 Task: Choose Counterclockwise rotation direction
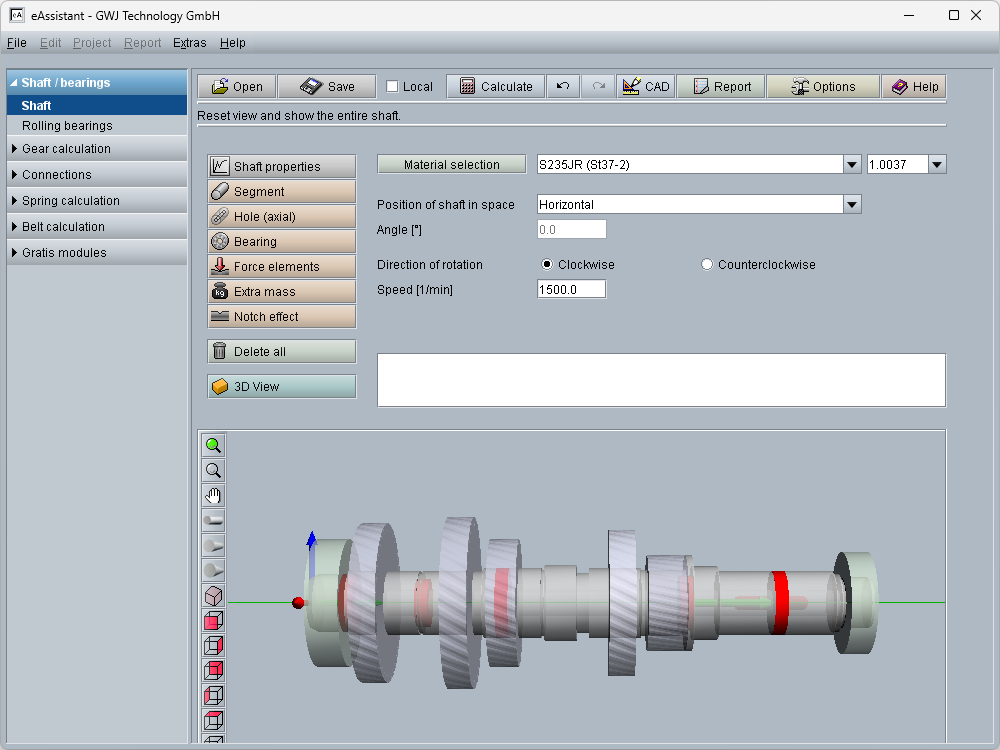[x=707, y=265]
